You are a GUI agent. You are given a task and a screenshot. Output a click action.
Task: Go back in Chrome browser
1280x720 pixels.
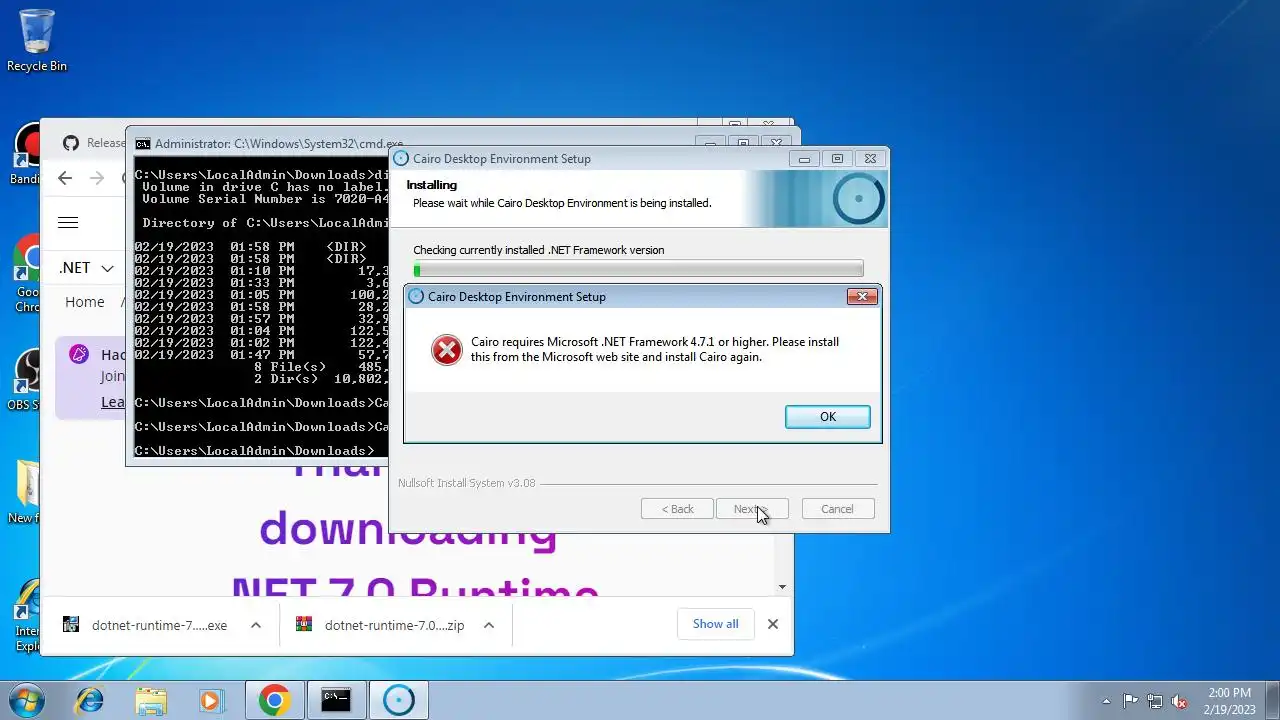pos(65,178)
